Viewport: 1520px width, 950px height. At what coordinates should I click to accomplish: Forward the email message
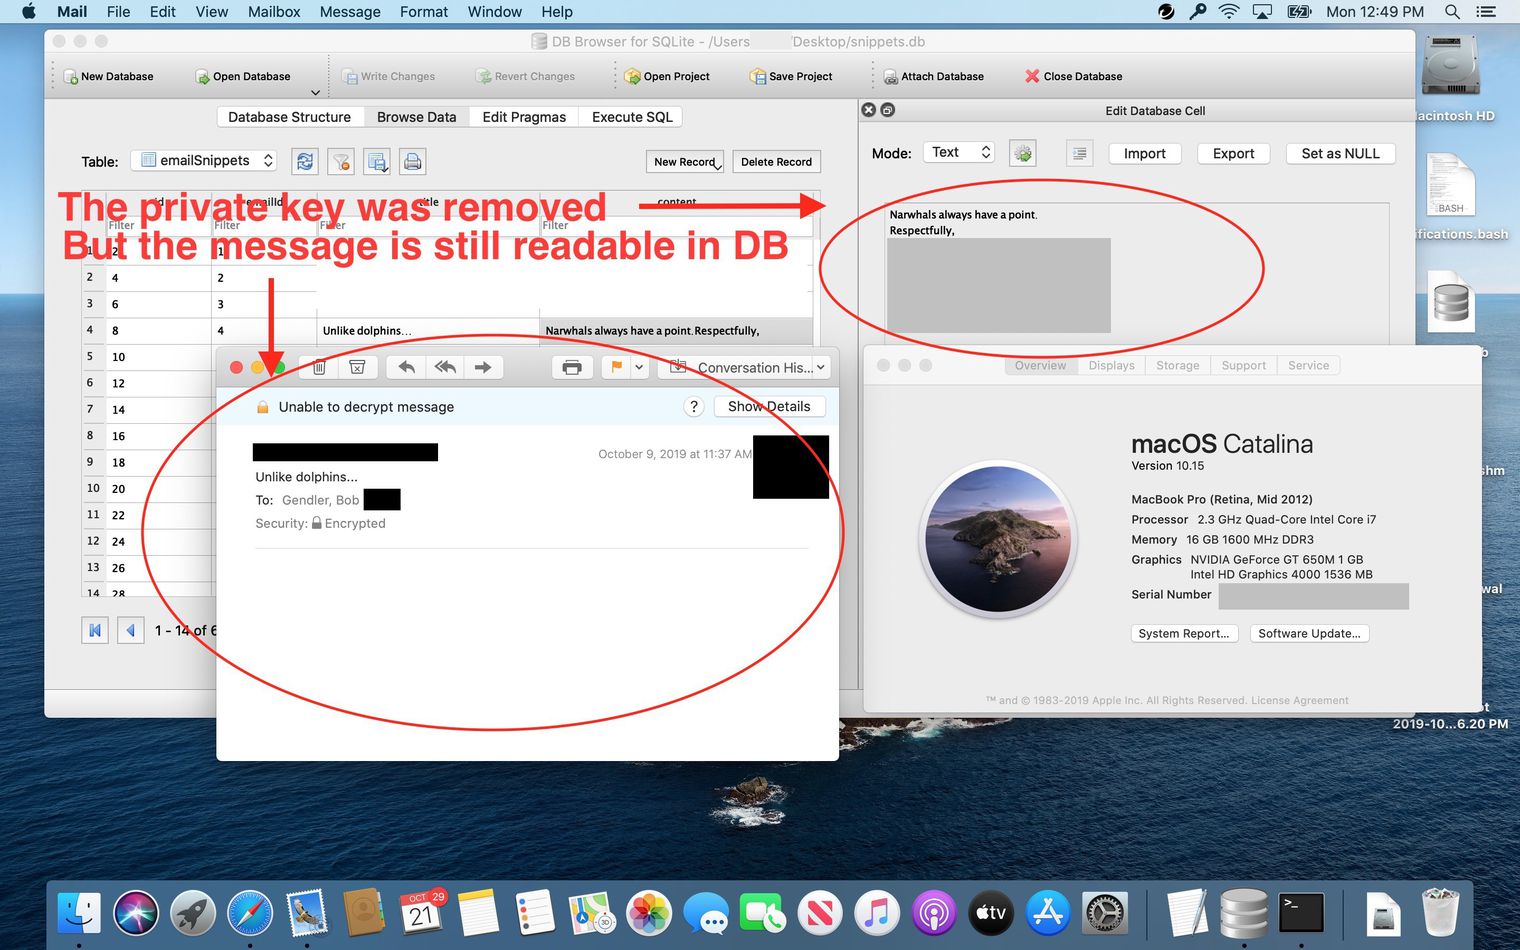pos(483,367)
